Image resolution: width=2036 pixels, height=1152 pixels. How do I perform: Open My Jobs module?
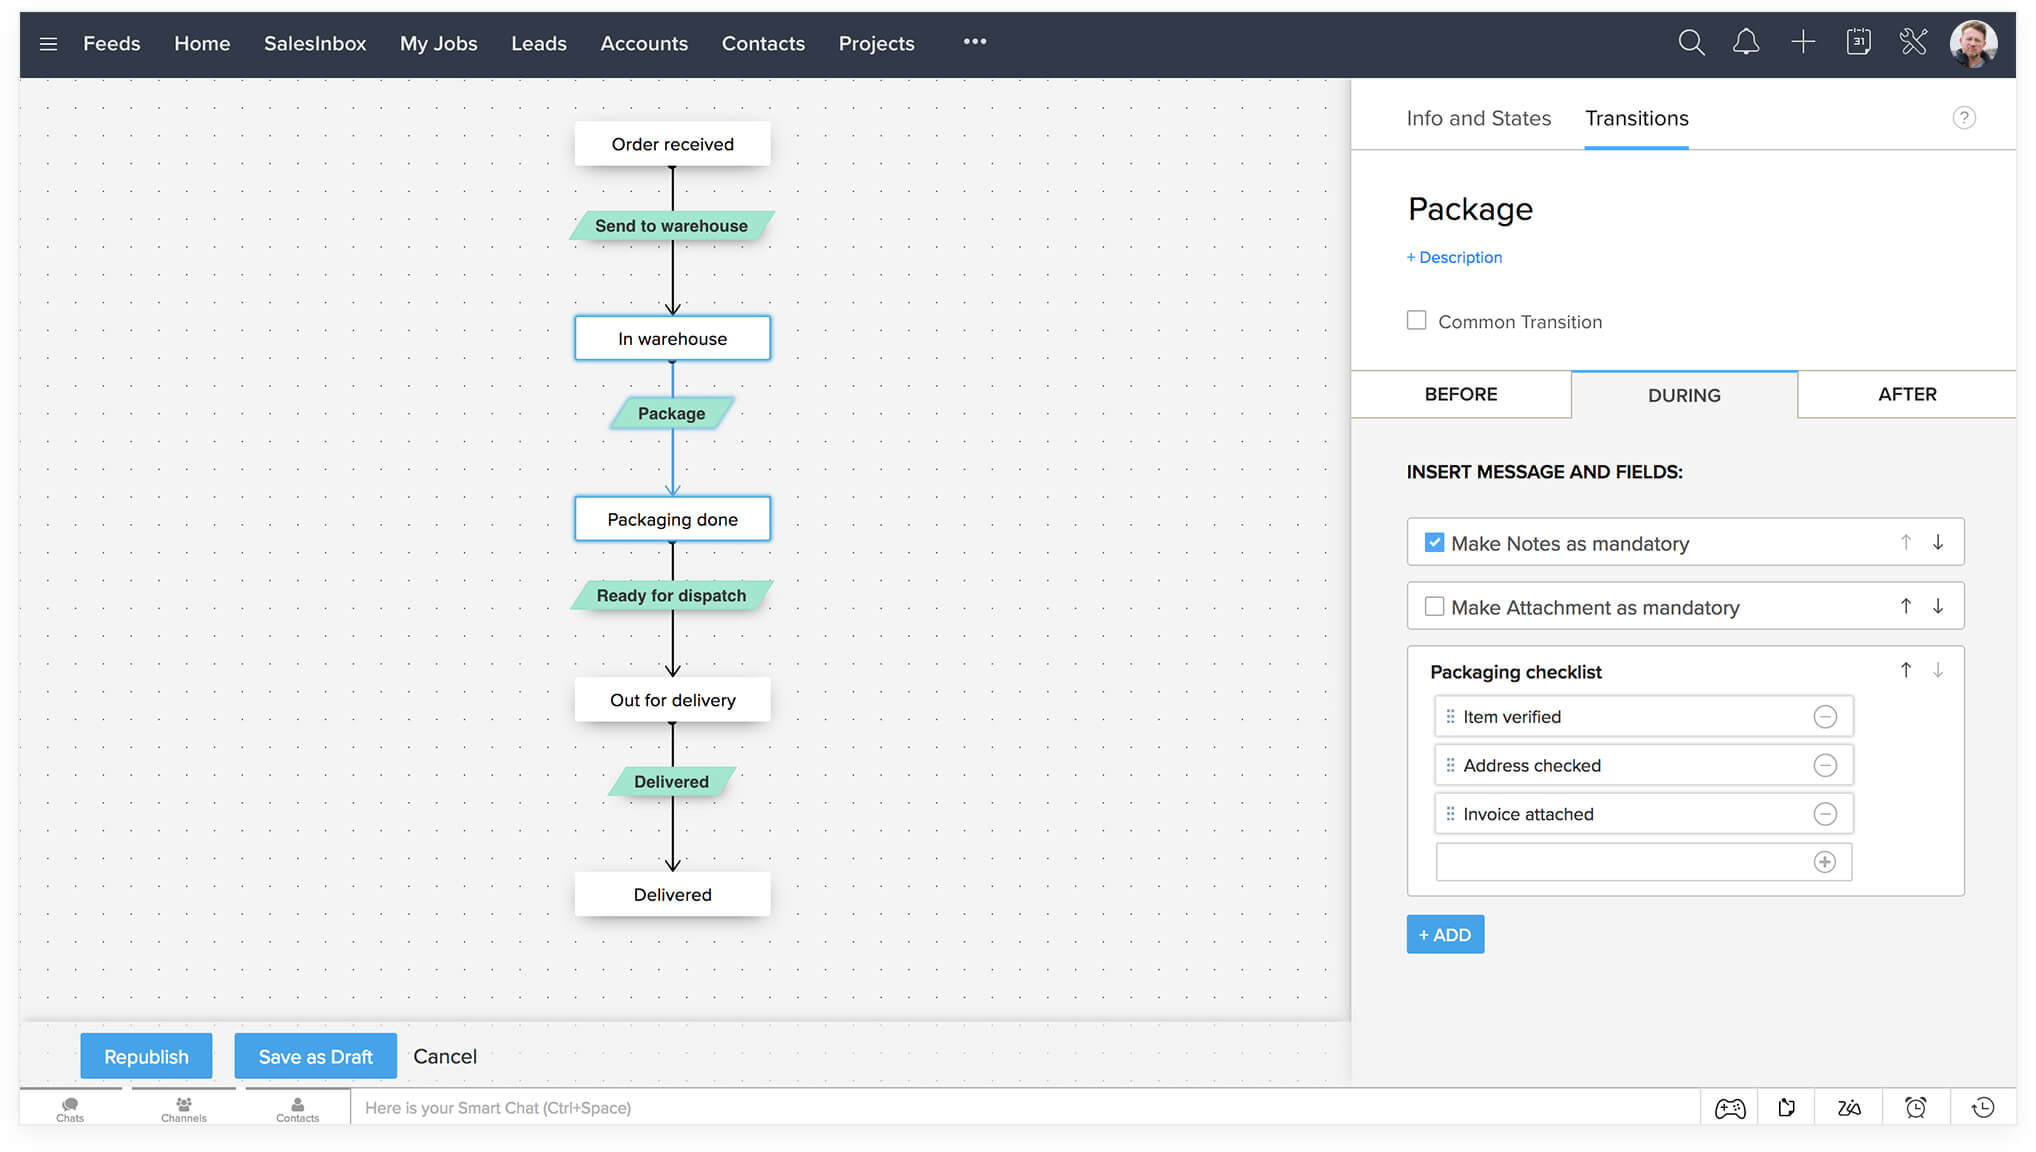pos(438,43)
